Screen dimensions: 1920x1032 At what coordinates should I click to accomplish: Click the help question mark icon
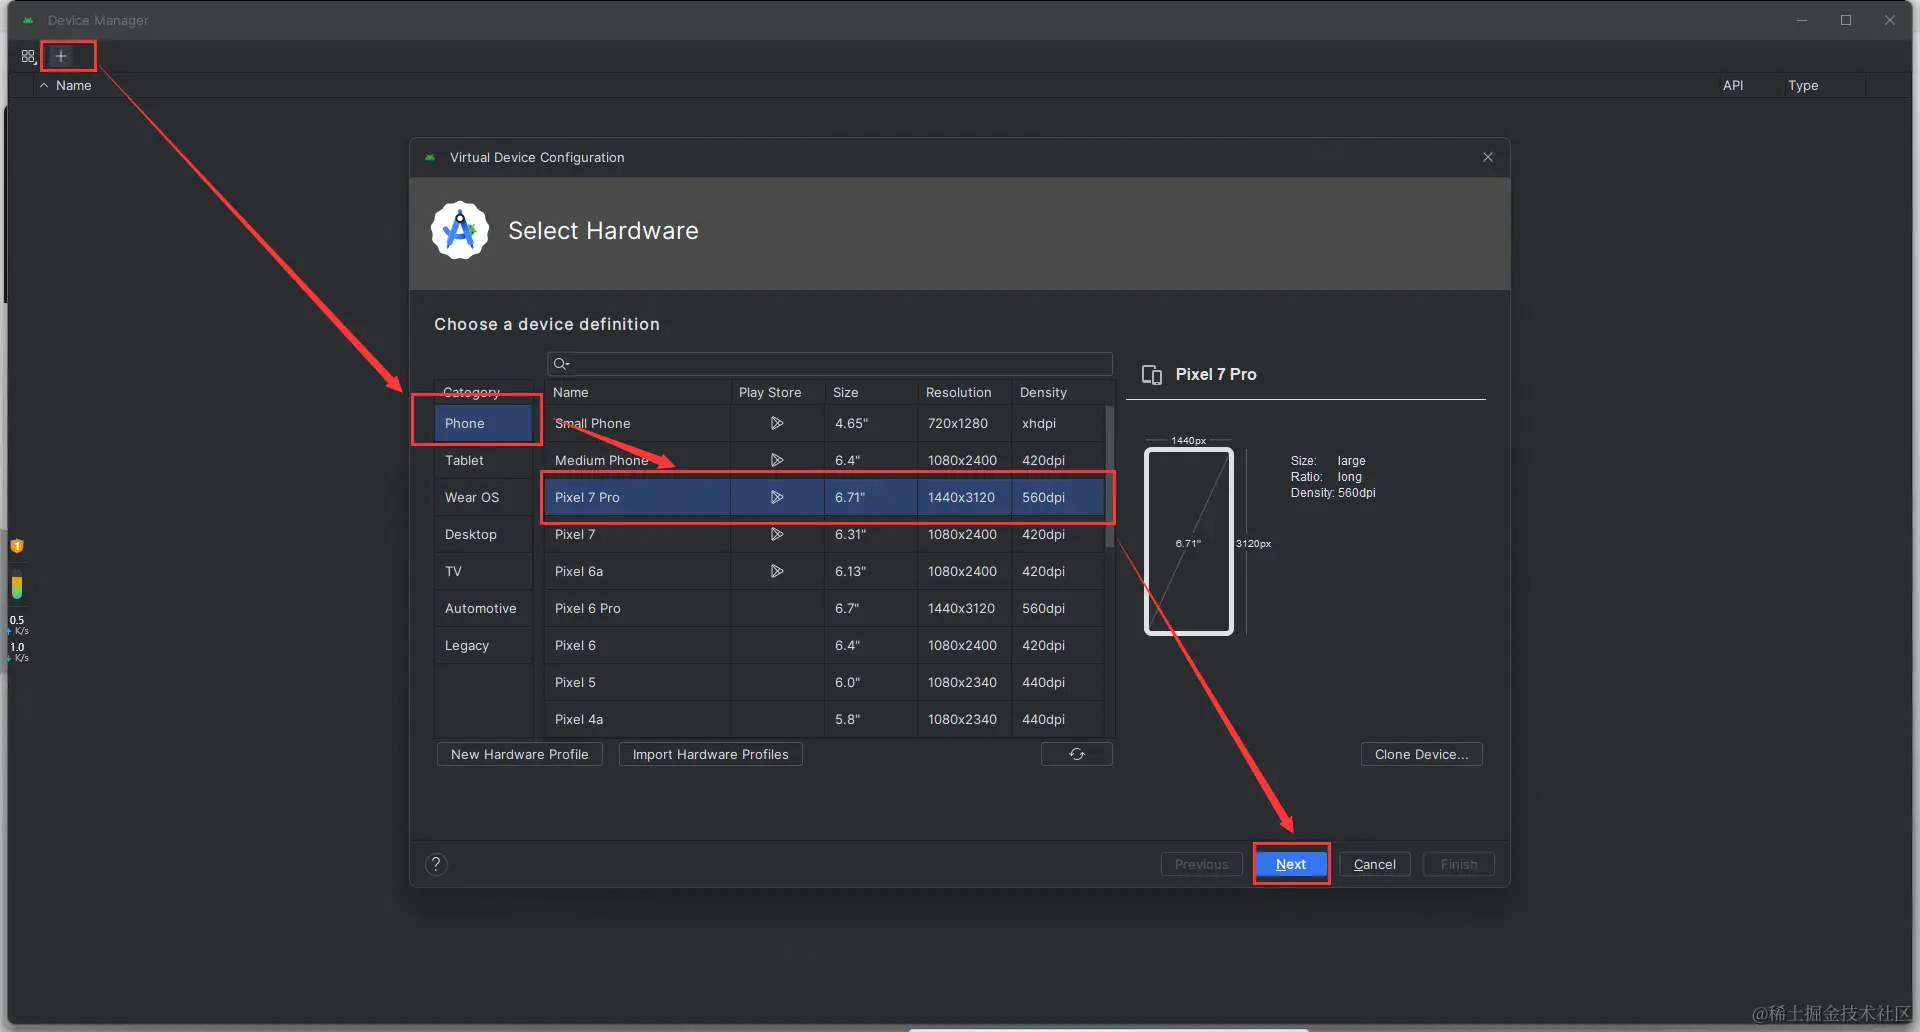pyautogui.click(x=436, y=864)
